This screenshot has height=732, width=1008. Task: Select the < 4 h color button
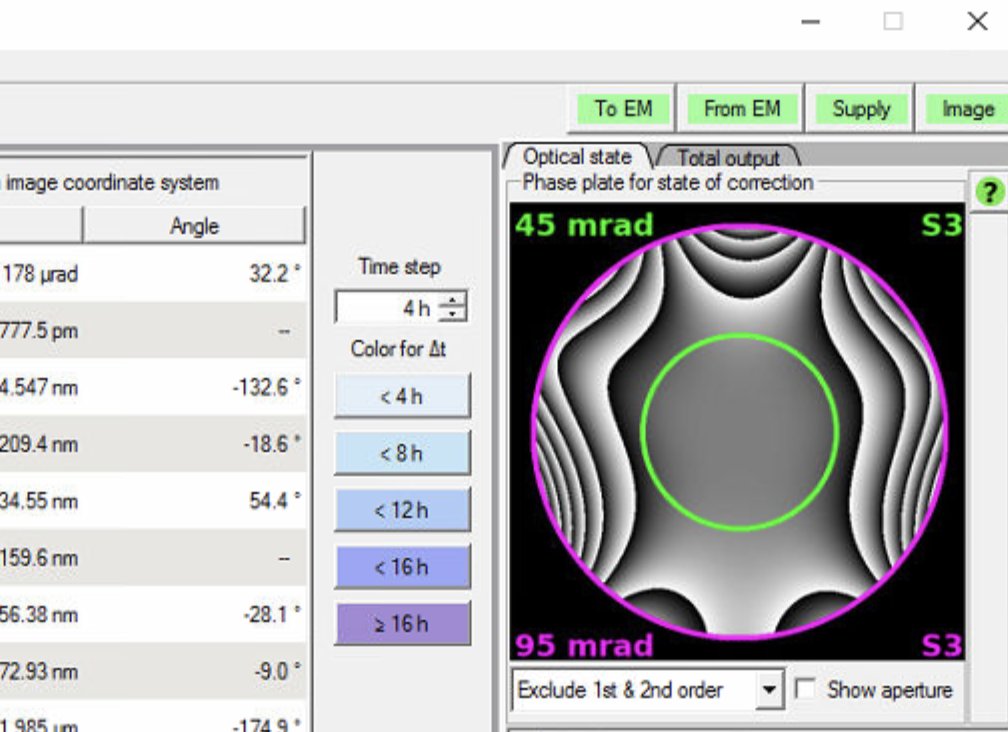point(402,395)
